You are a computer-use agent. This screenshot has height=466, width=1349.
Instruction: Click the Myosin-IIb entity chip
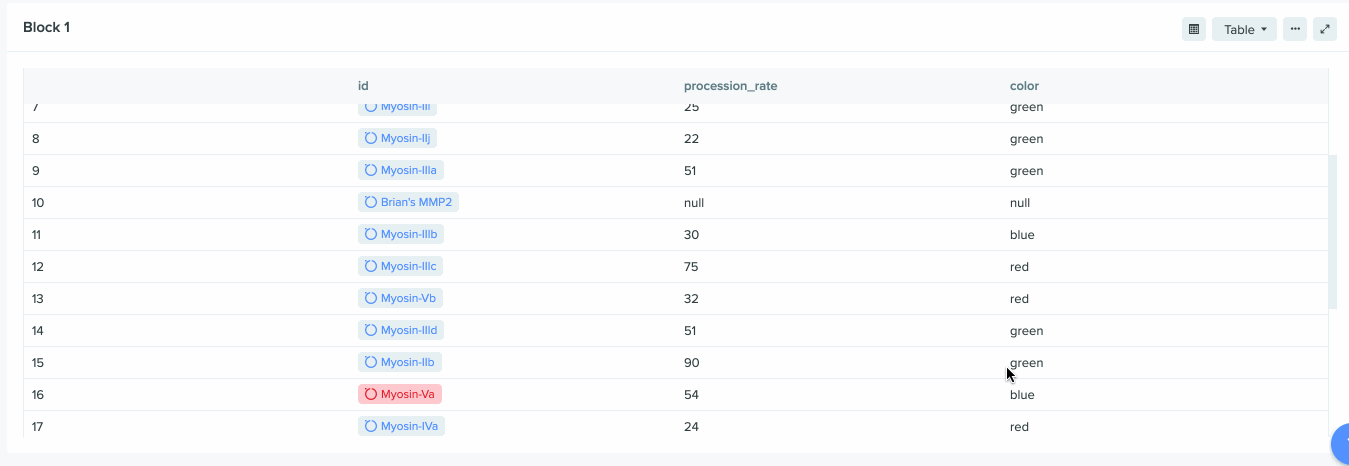tap(400, 362)
